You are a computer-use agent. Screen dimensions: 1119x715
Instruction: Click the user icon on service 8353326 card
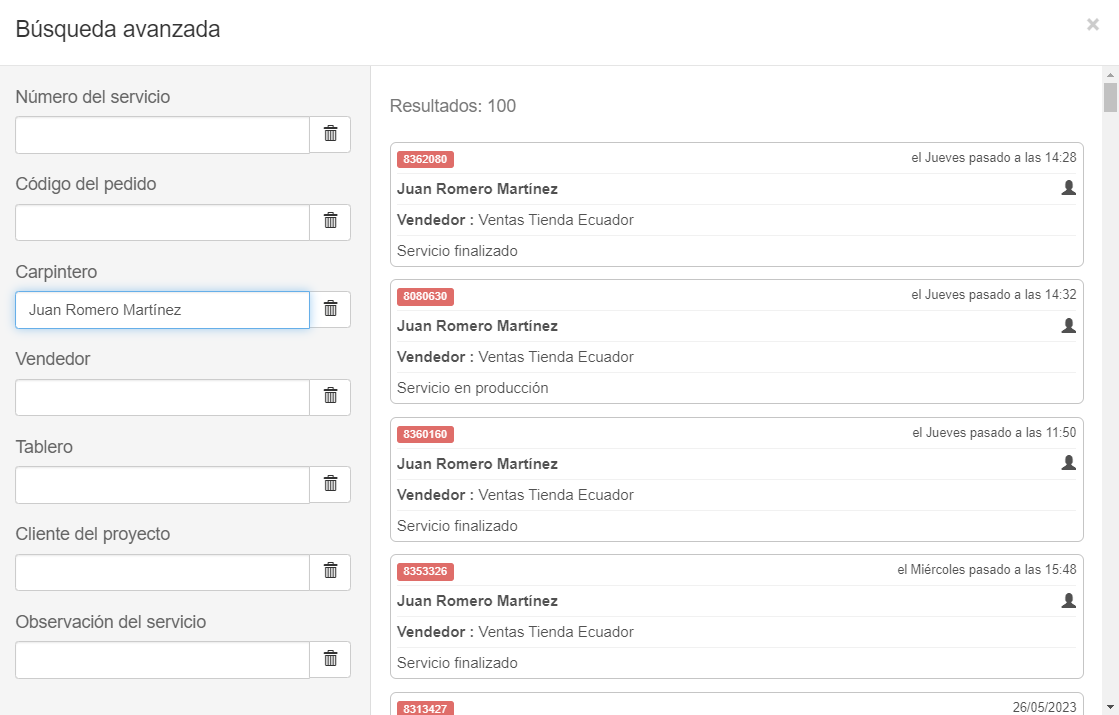1068,600
